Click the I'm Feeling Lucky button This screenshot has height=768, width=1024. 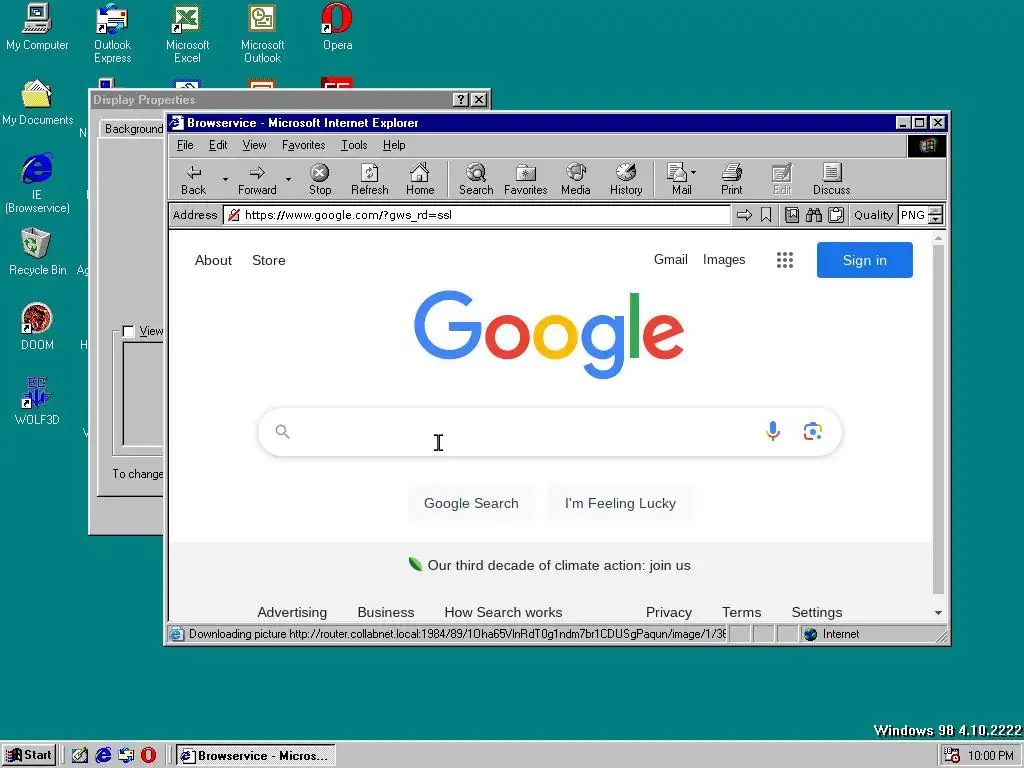click(620, 504)
